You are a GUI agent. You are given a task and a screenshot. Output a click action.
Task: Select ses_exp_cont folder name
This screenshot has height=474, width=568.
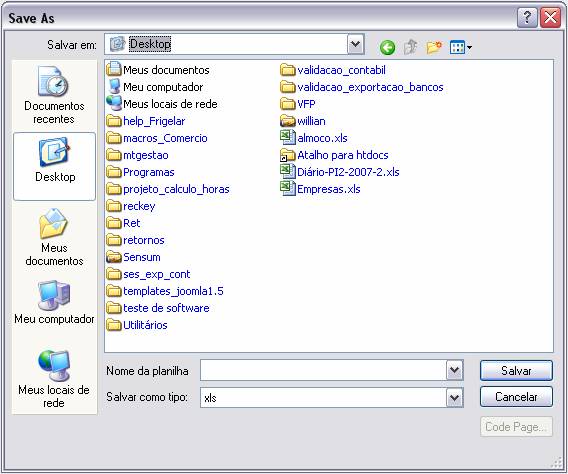156,274
